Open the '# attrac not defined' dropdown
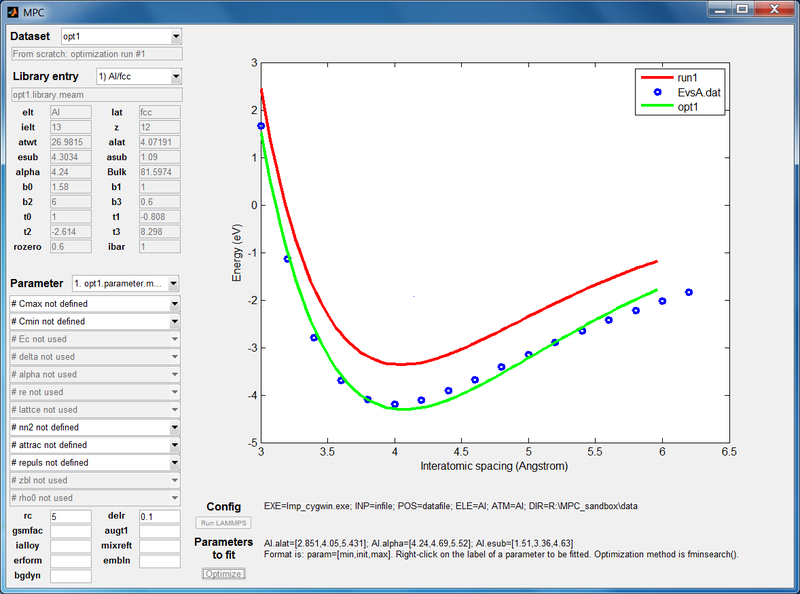Image resolution: width=800 pixels, height=594 pixels. 176,445
